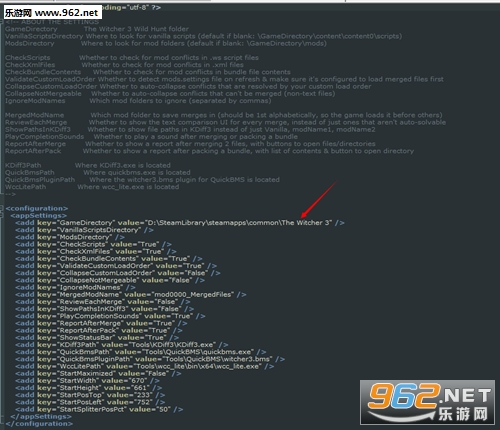Screen dimensions: 500x430
Task: Click the 962.NET logo at bottom right
Action: 427,402
